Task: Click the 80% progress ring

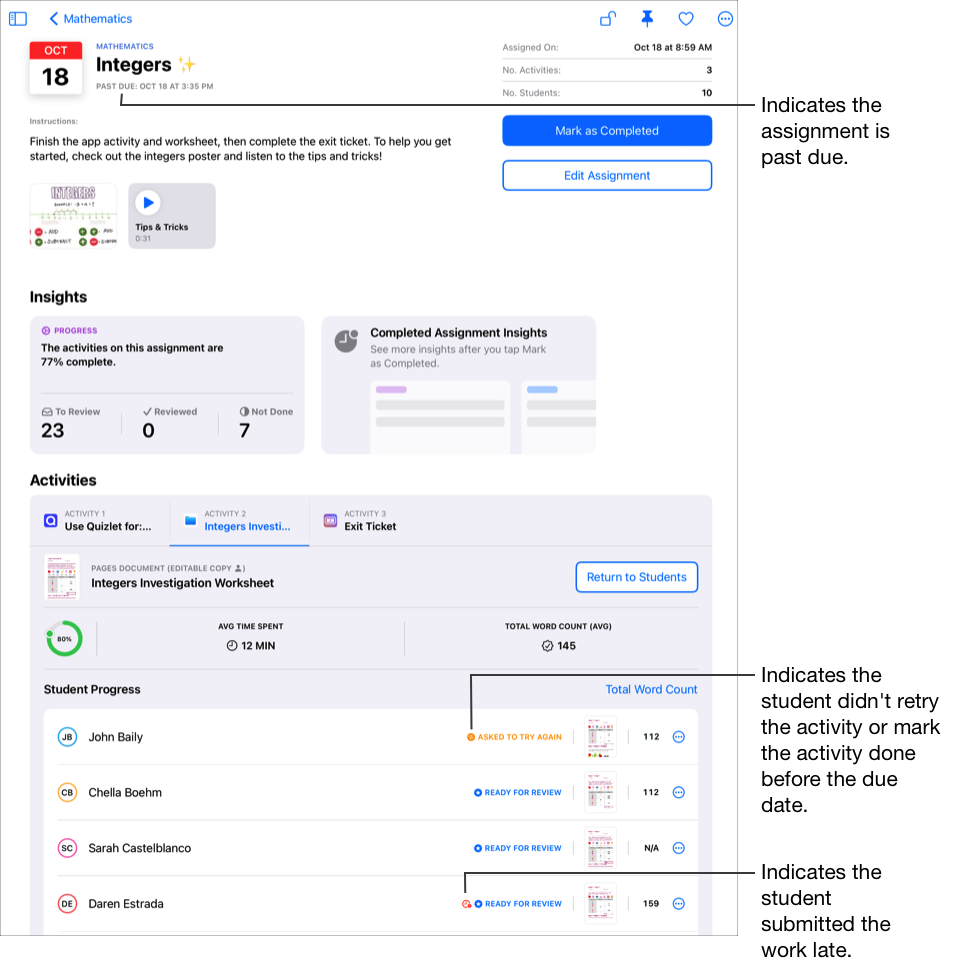Action: pyautogui.click(x=64, y=638)
